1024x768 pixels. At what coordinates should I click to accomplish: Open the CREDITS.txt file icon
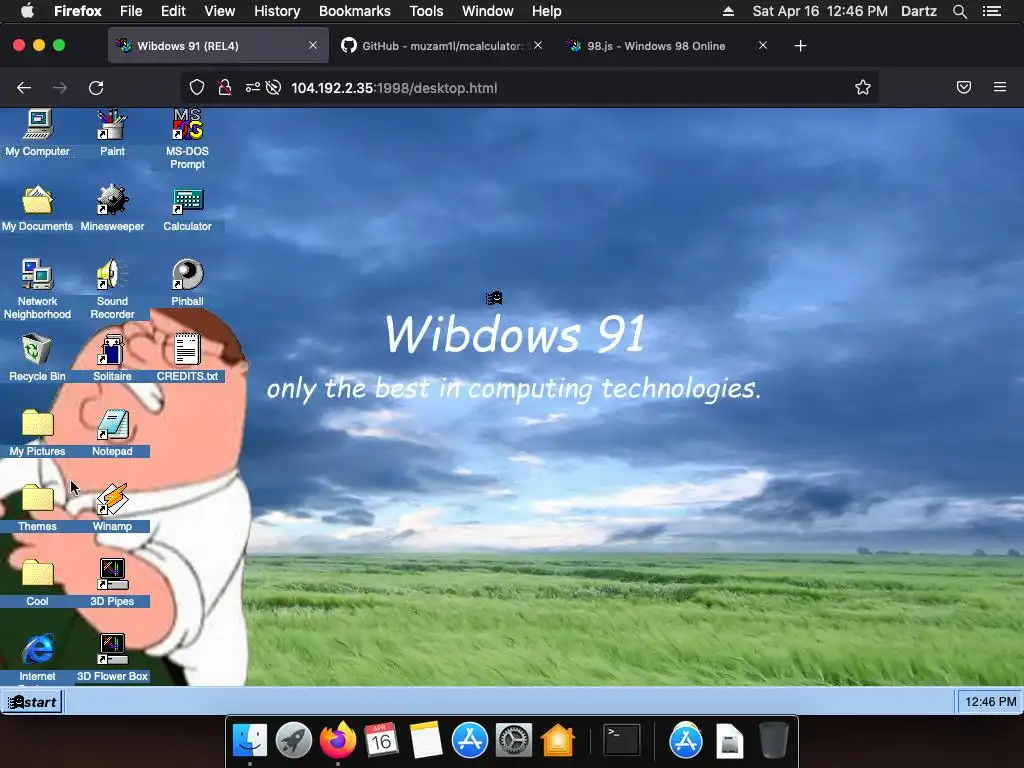(187, 358)
